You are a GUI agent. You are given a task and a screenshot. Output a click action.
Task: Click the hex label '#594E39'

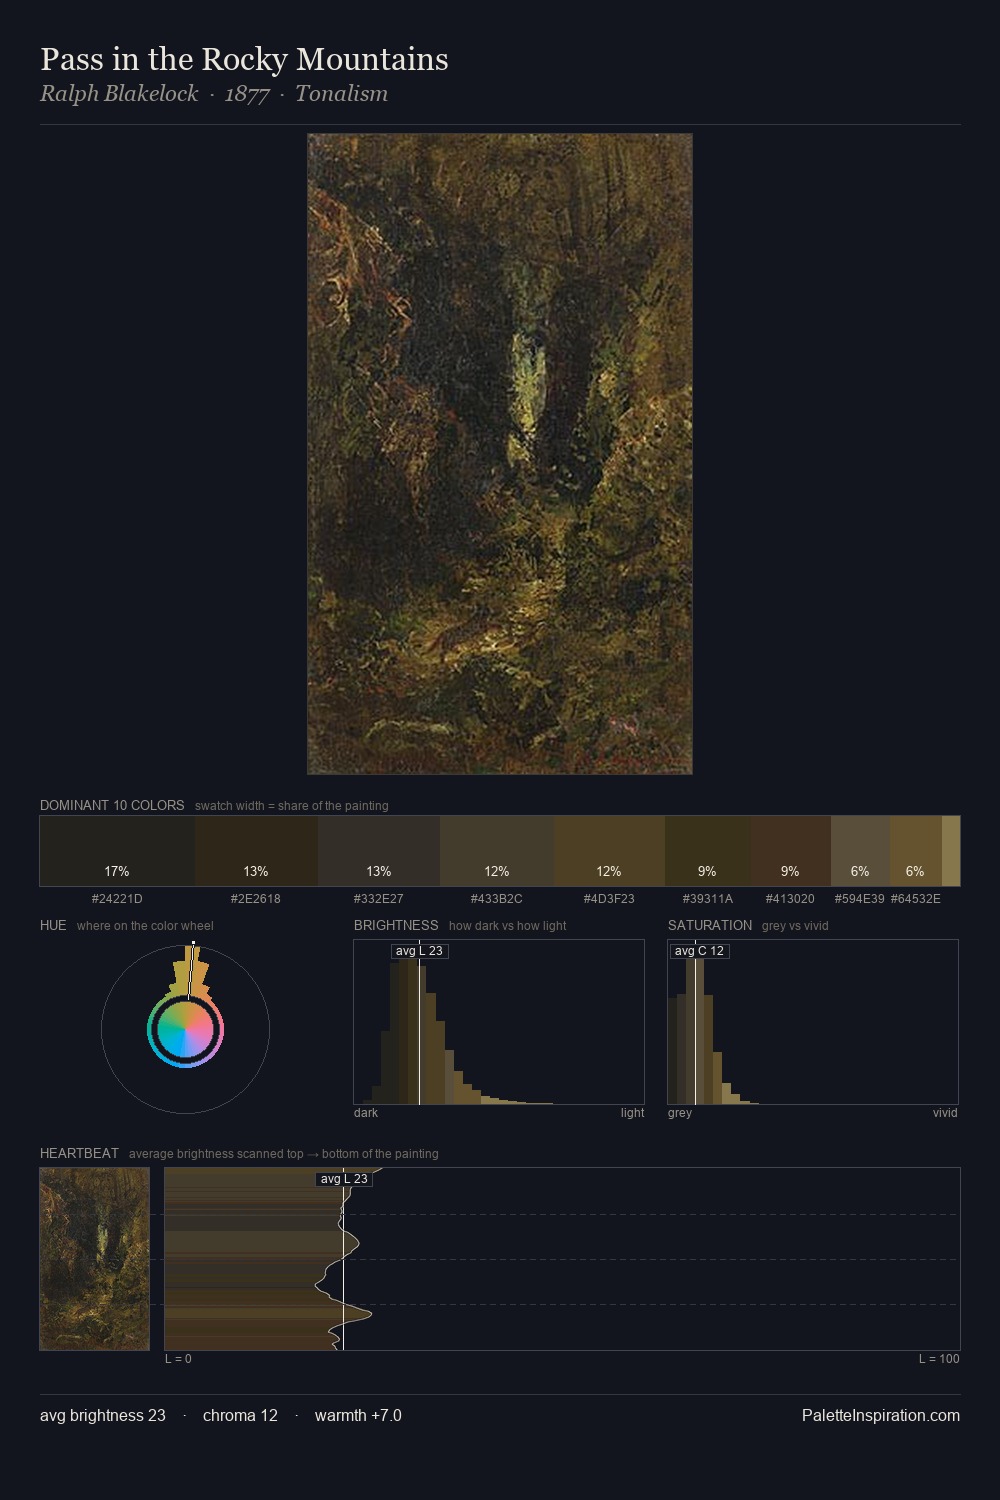[860, 899]
